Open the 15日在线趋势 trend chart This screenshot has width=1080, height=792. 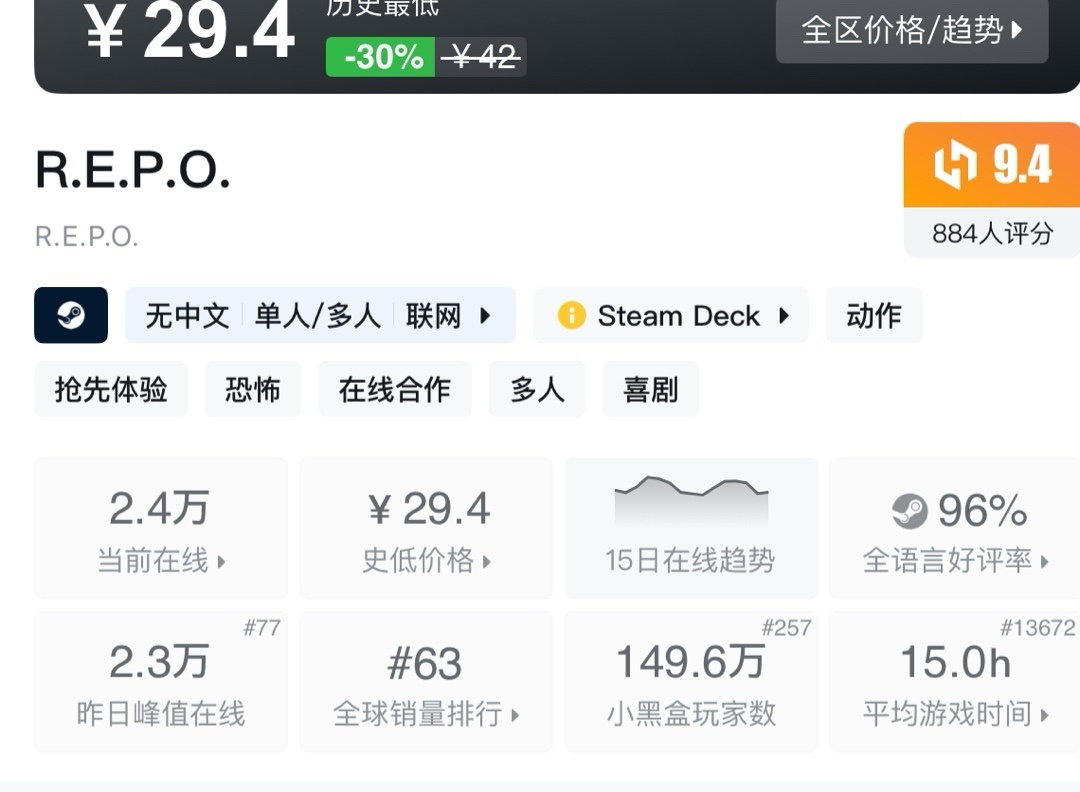click(691, 528)
